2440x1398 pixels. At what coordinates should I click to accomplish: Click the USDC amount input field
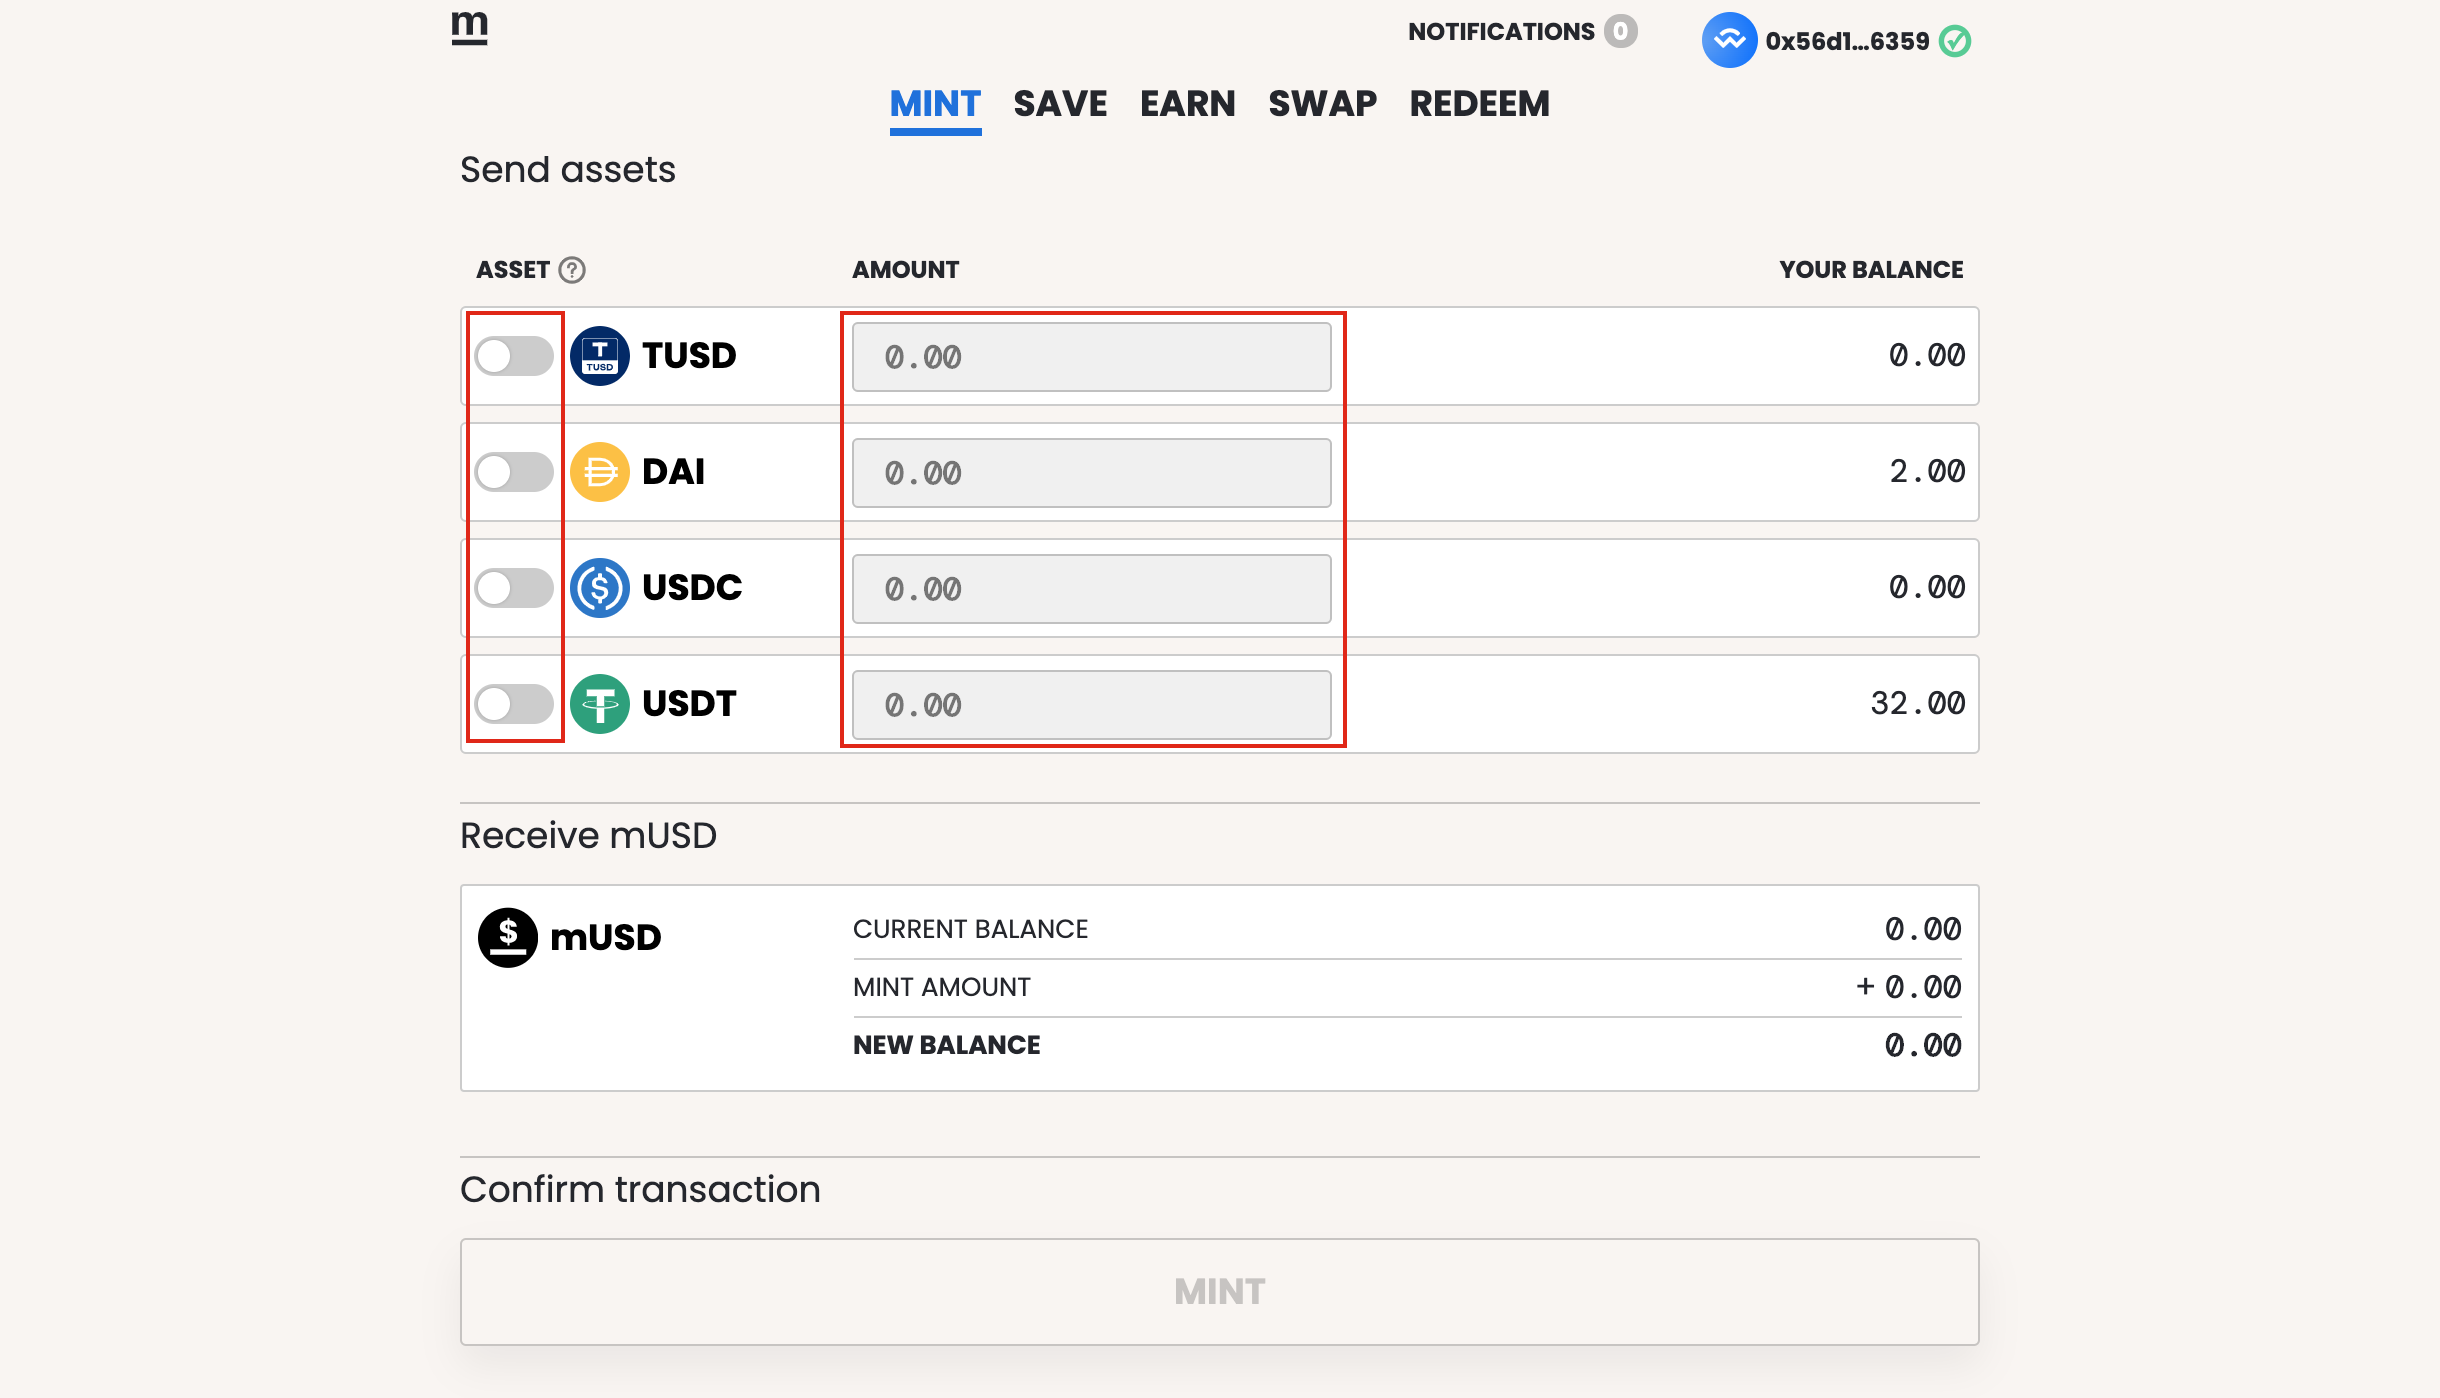[x=1092, y=589]
